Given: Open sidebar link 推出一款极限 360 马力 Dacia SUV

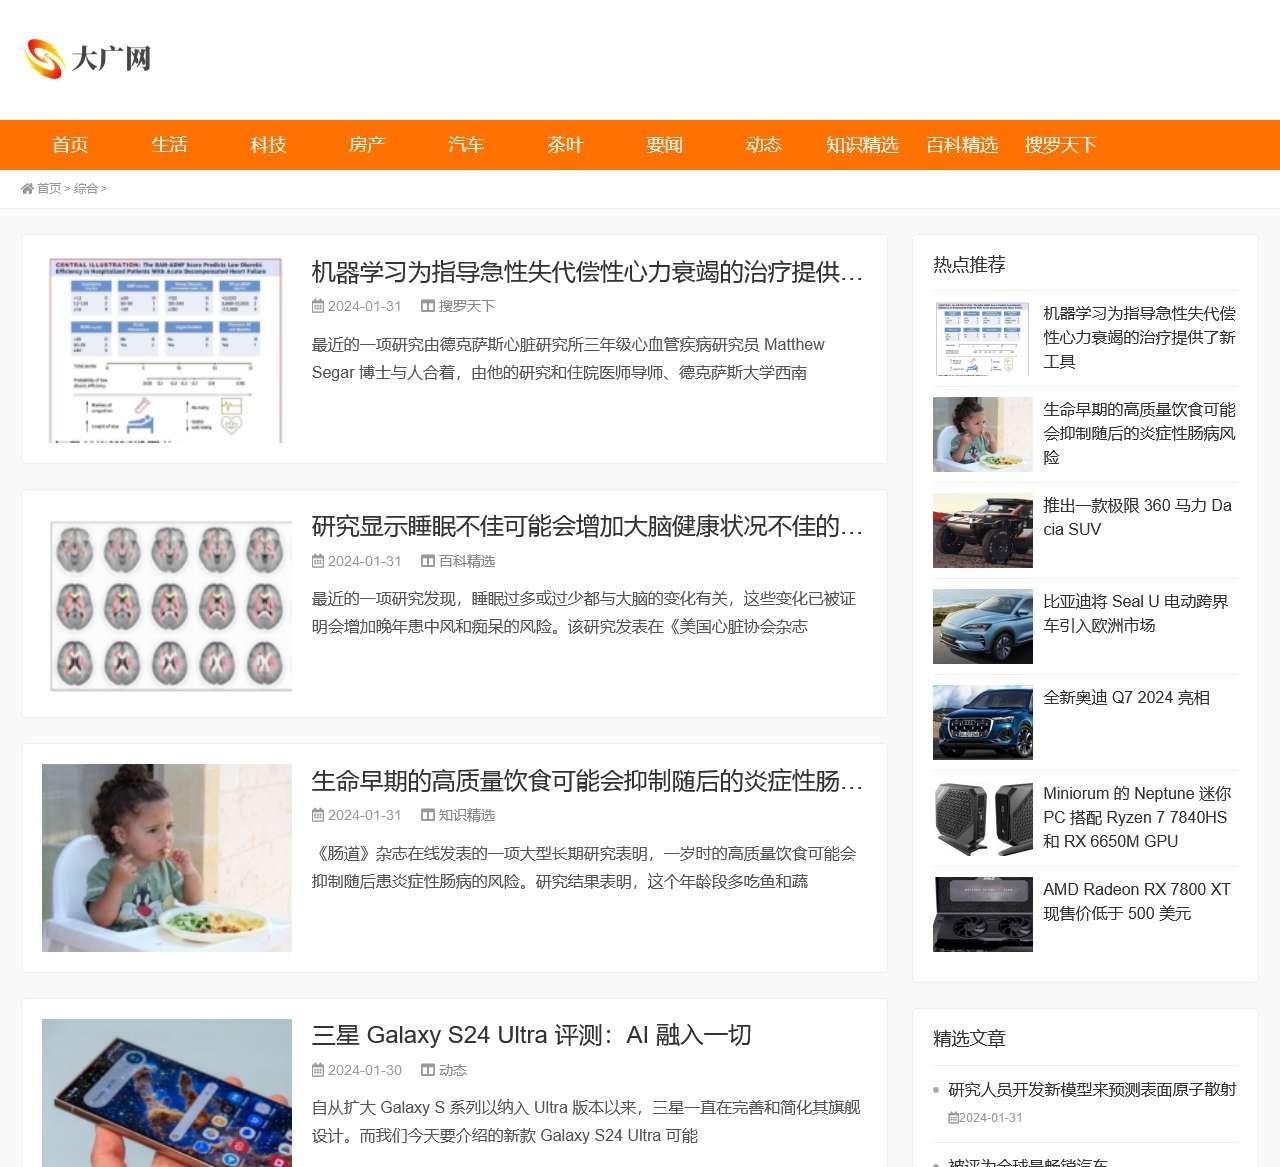Looking at the screenshot, I should (1139, 518).
